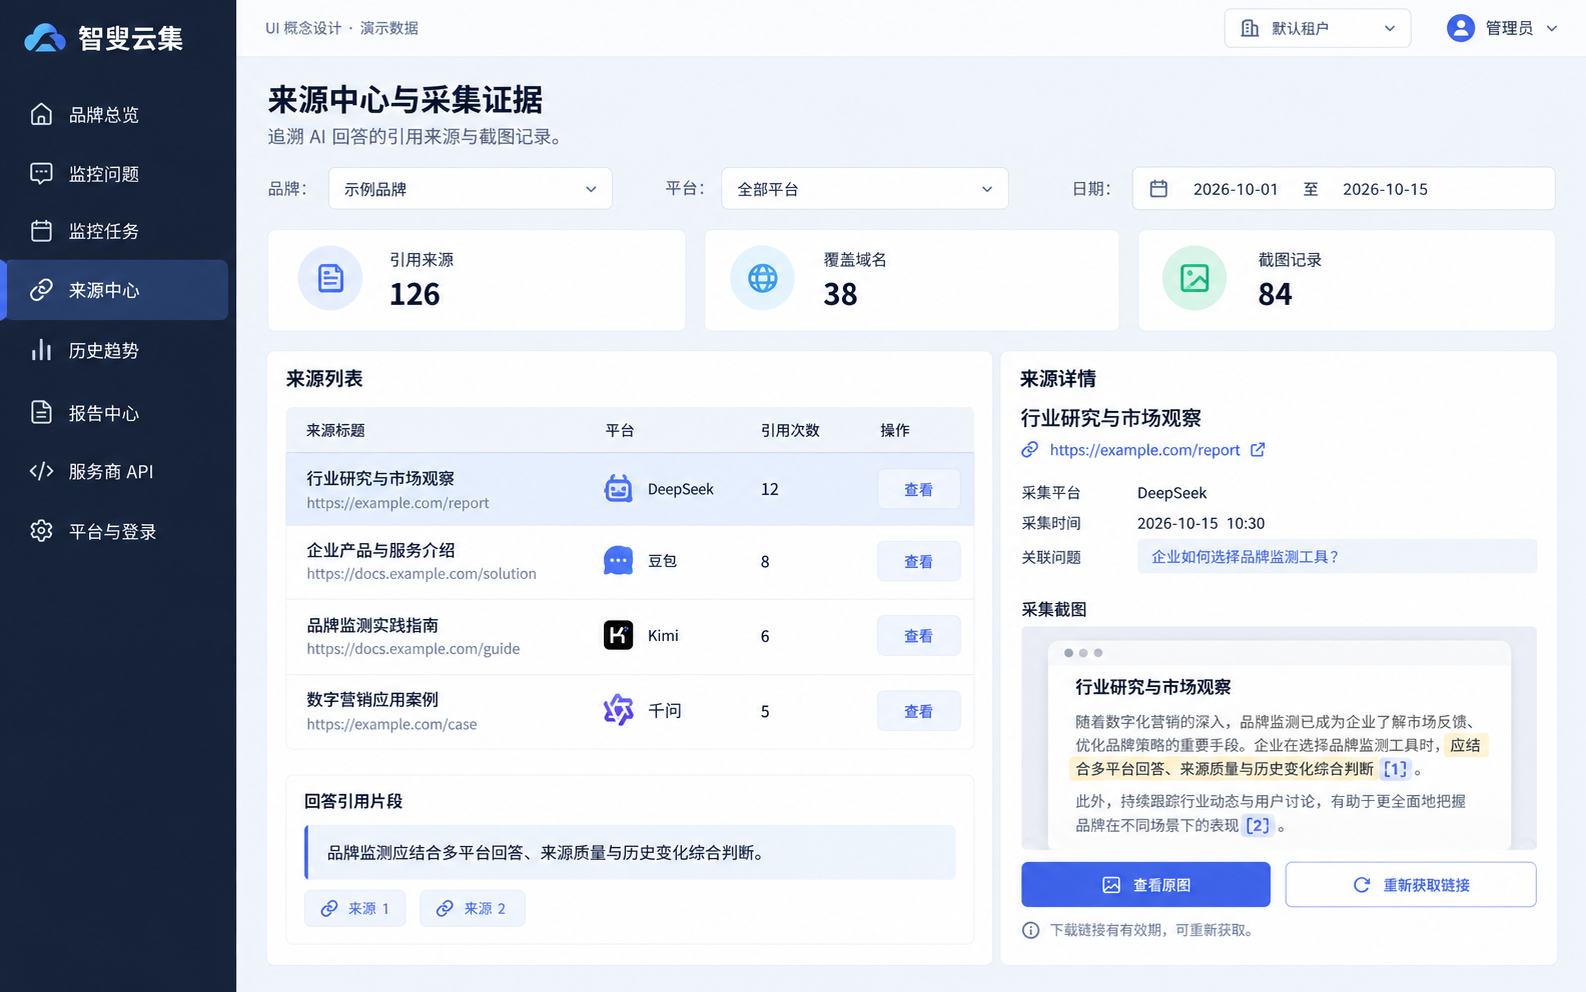The width and height of the screenshot is (1586, 992).
Task: Click the https://docs.example.com/solution URL text
Action: [x=421, y=574]
